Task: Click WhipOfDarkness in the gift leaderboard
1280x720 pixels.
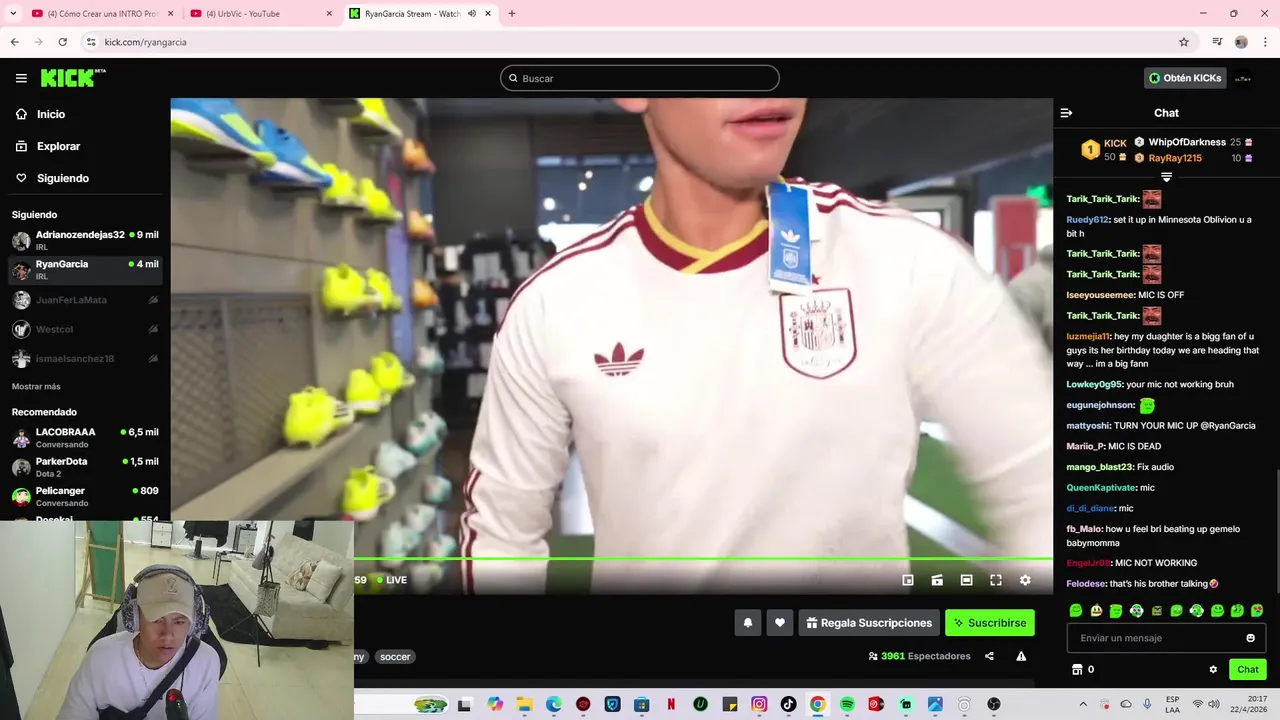Action: [1187, 142]
